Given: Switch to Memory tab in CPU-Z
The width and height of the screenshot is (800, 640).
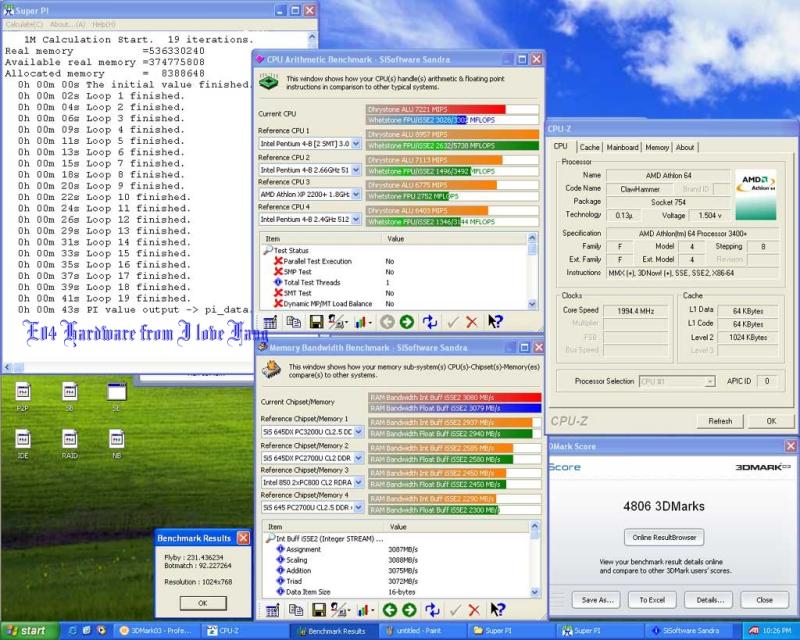Looking at the screenshot, I should (657, 147).
